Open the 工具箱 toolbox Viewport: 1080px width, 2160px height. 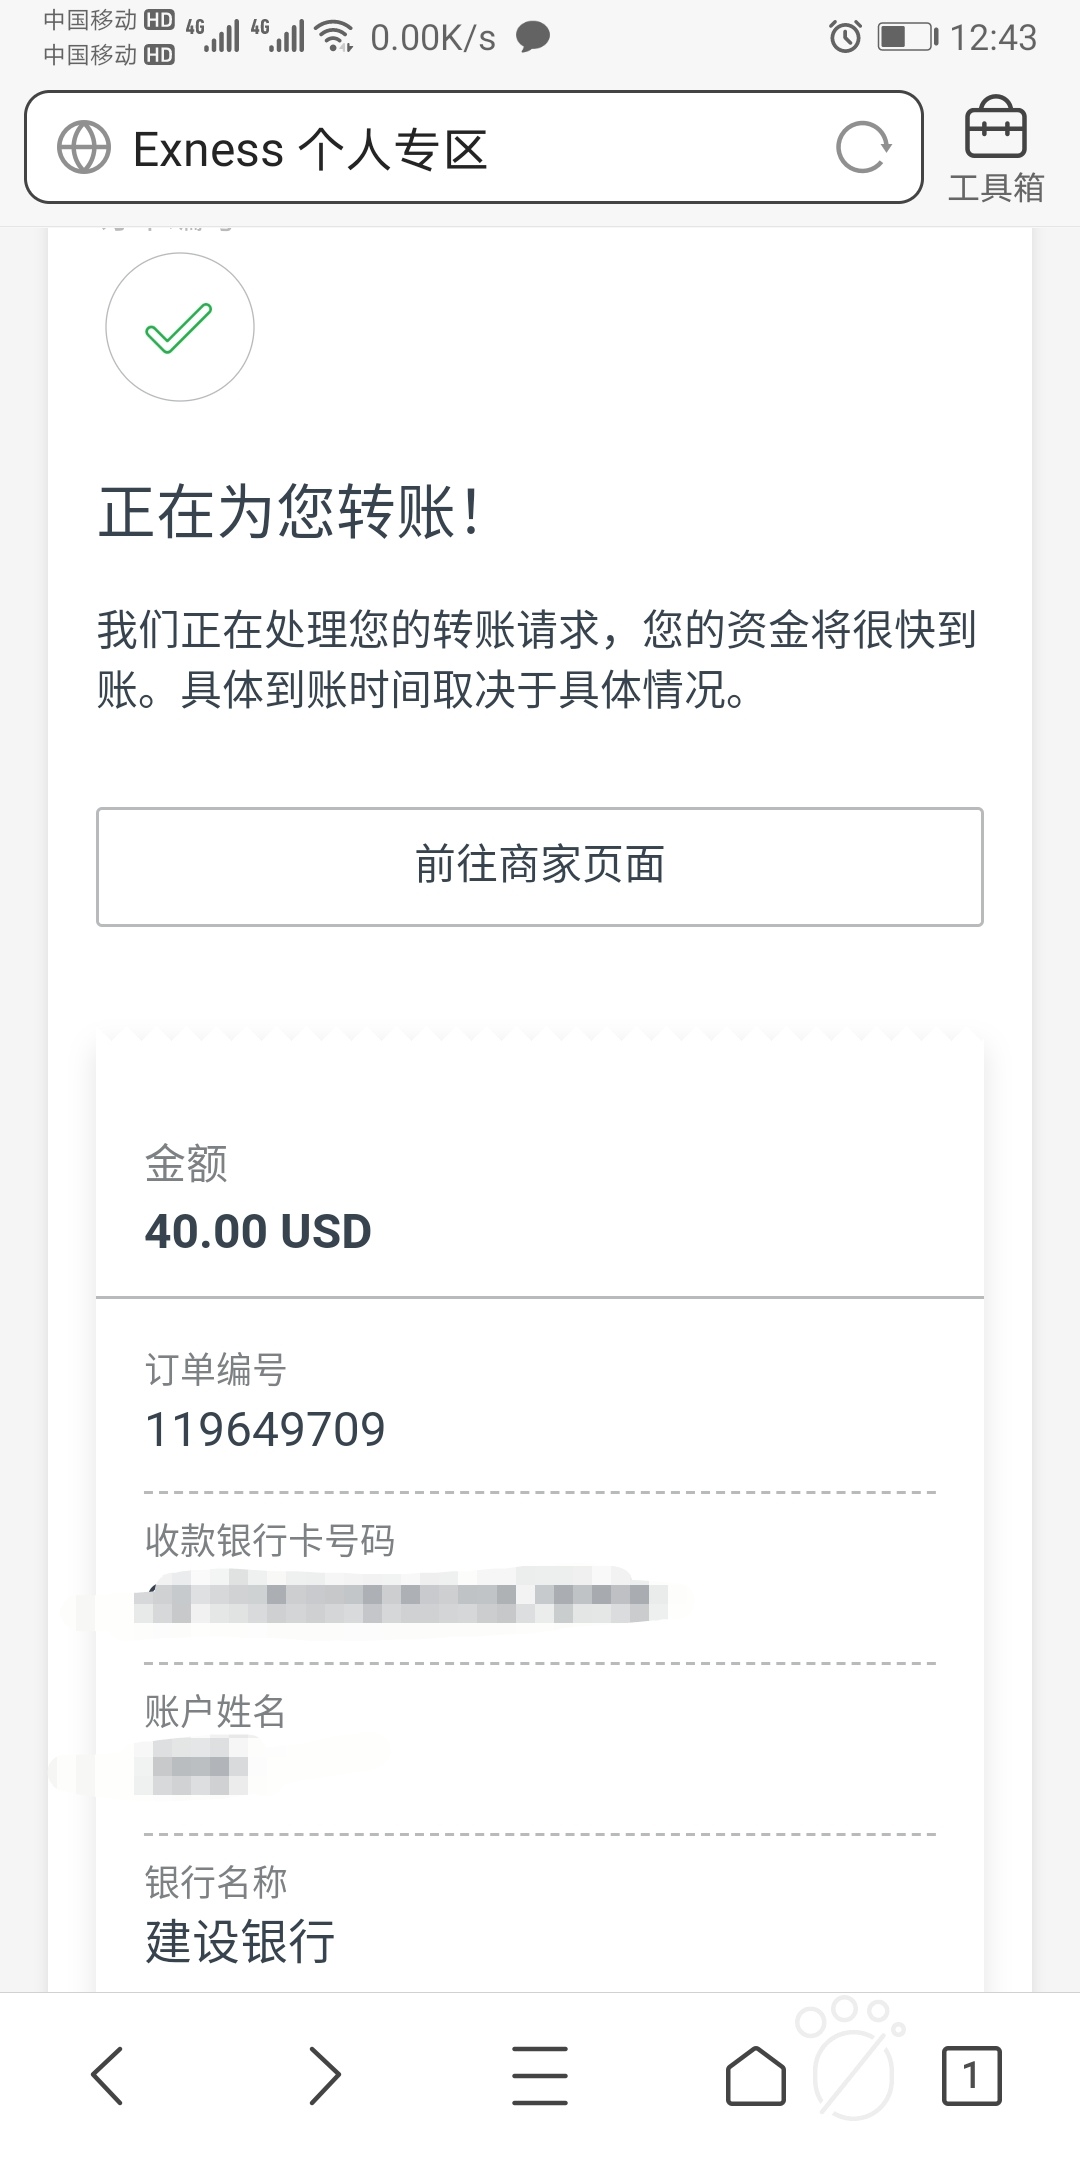point(995,150)
